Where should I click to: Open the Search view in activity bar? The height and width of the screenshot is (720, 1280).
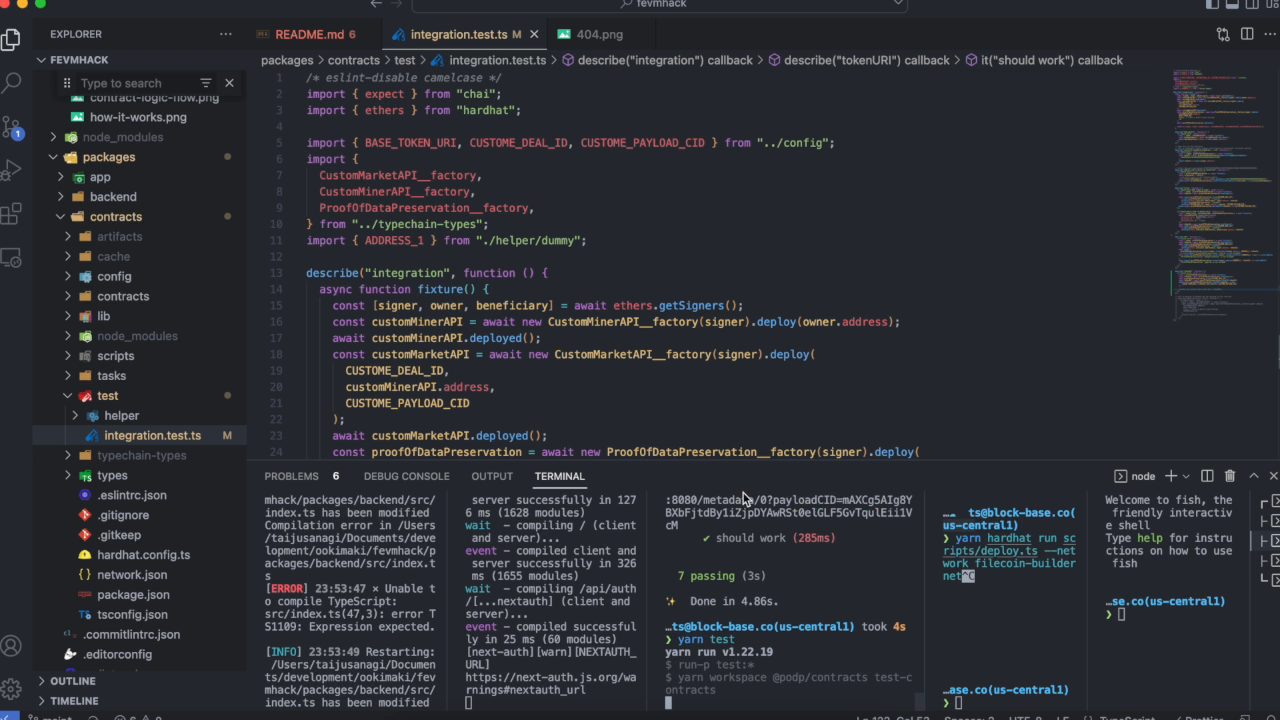(11, 83)
